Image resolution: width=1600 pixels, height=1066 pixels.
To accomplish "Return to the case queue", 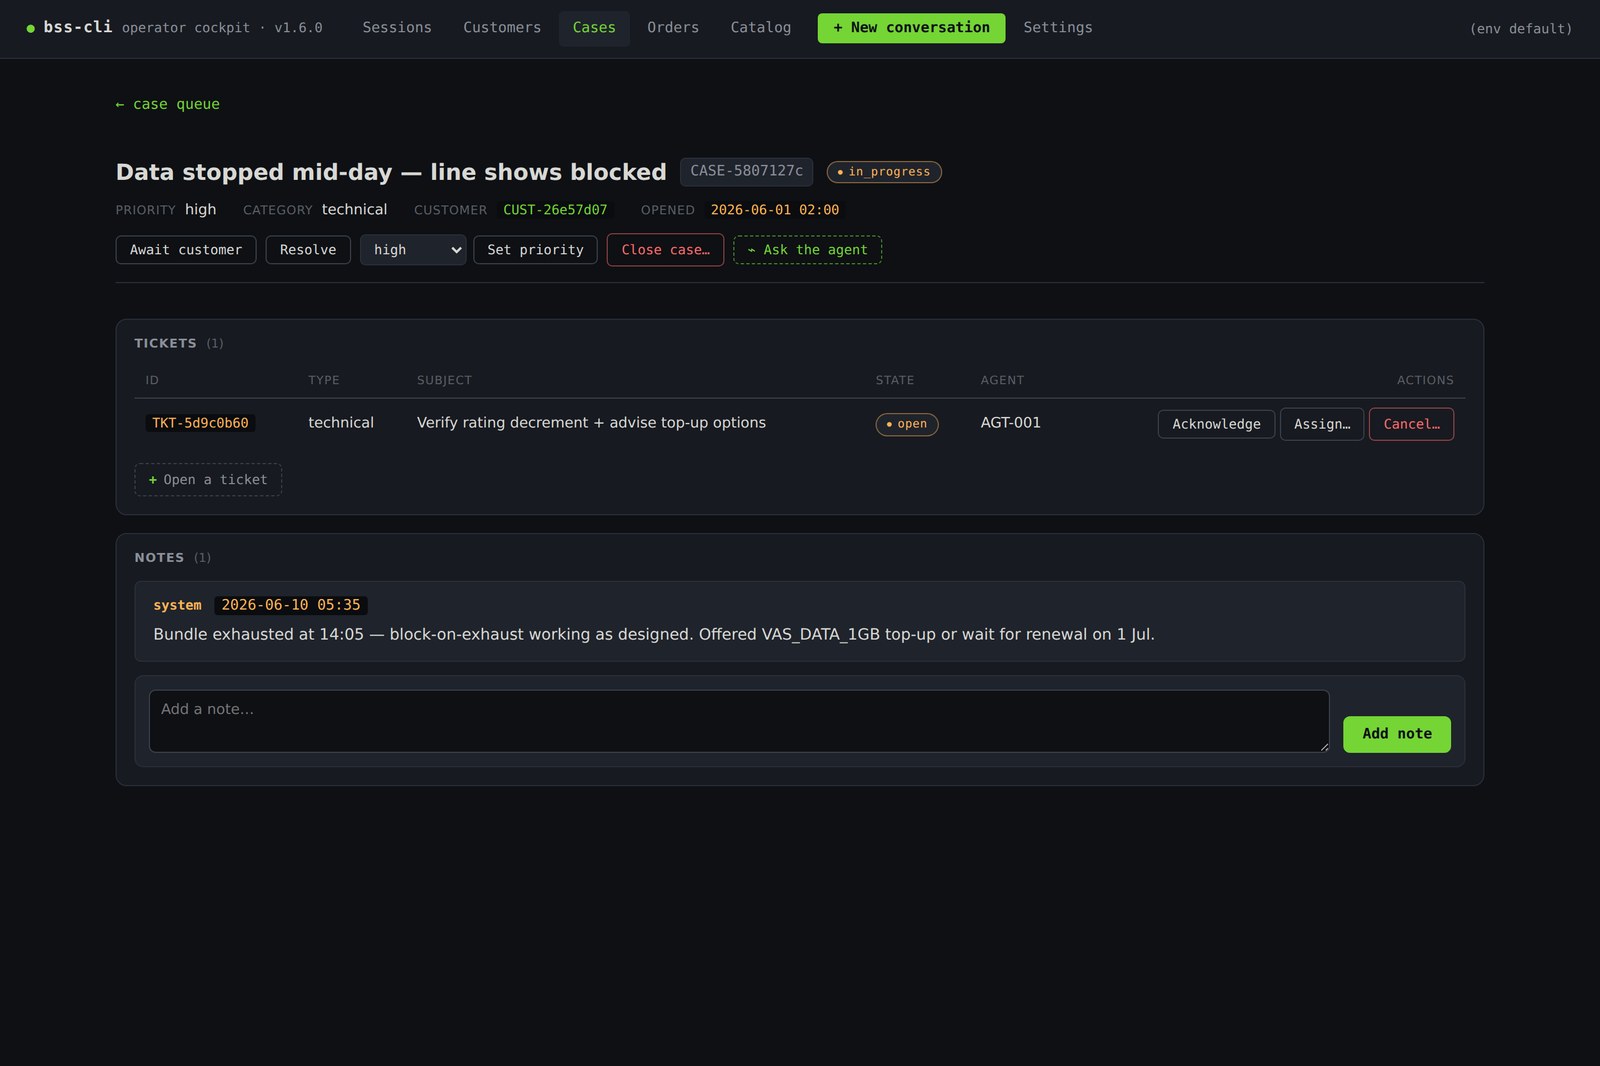I will coord(168,104).
